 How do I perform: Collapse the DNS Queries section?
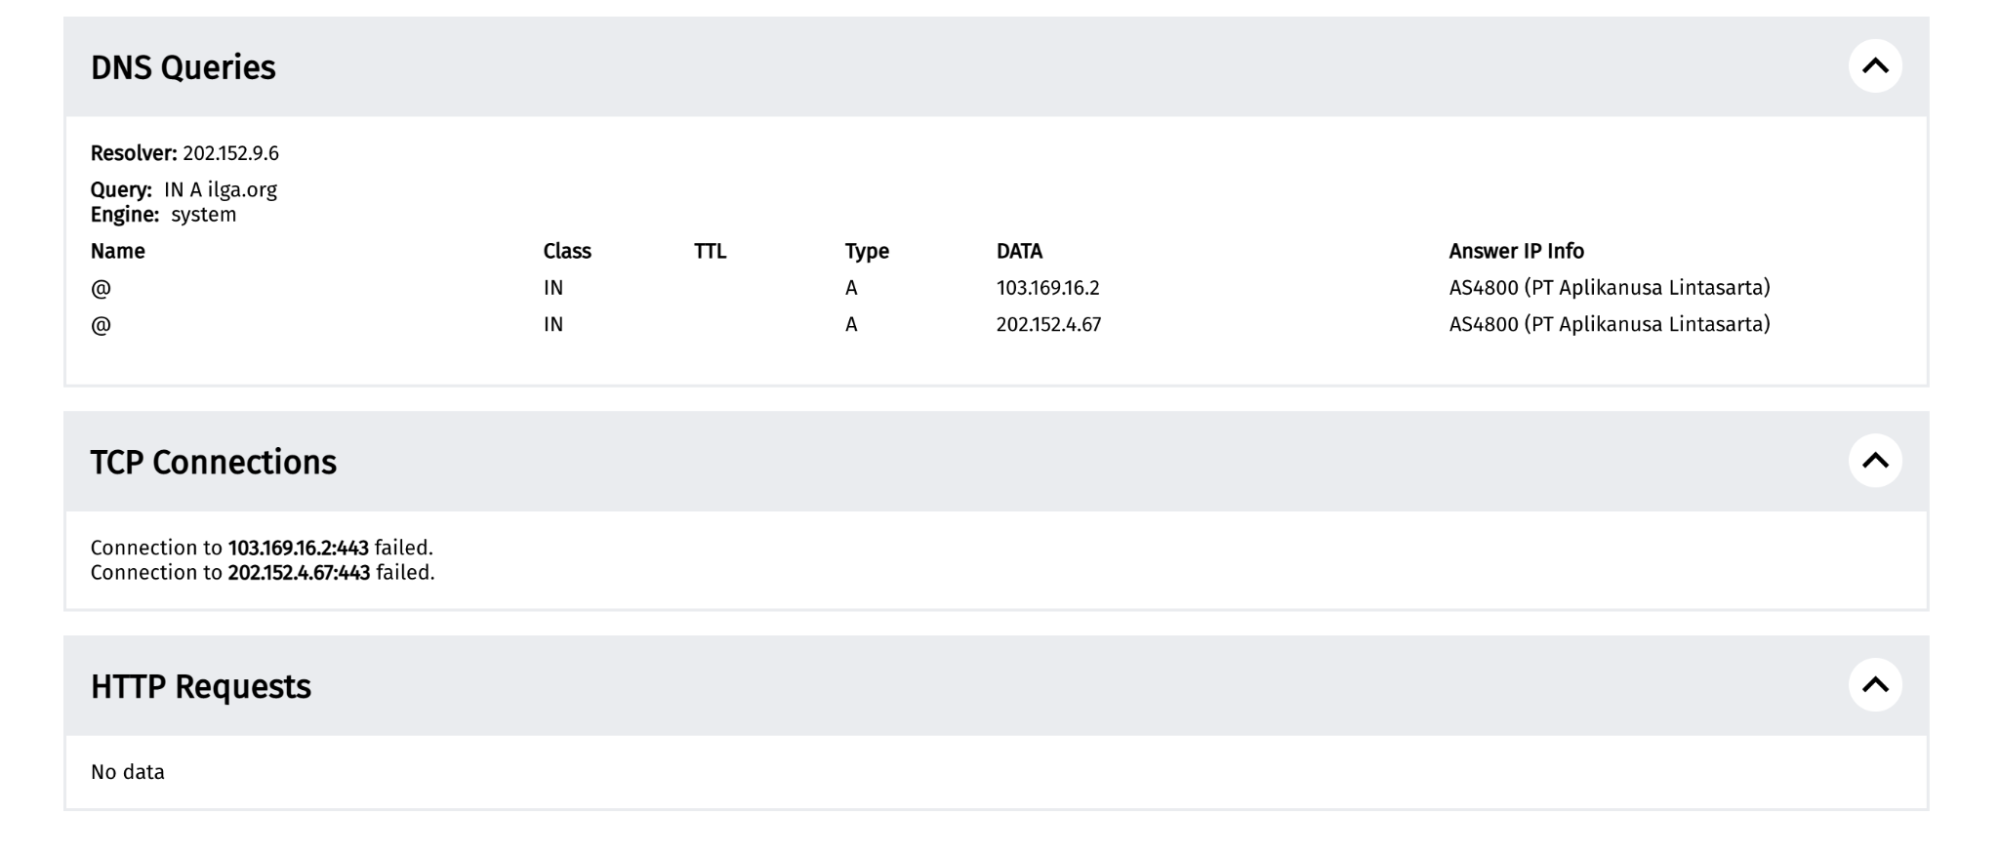(x=1875, y=66)
